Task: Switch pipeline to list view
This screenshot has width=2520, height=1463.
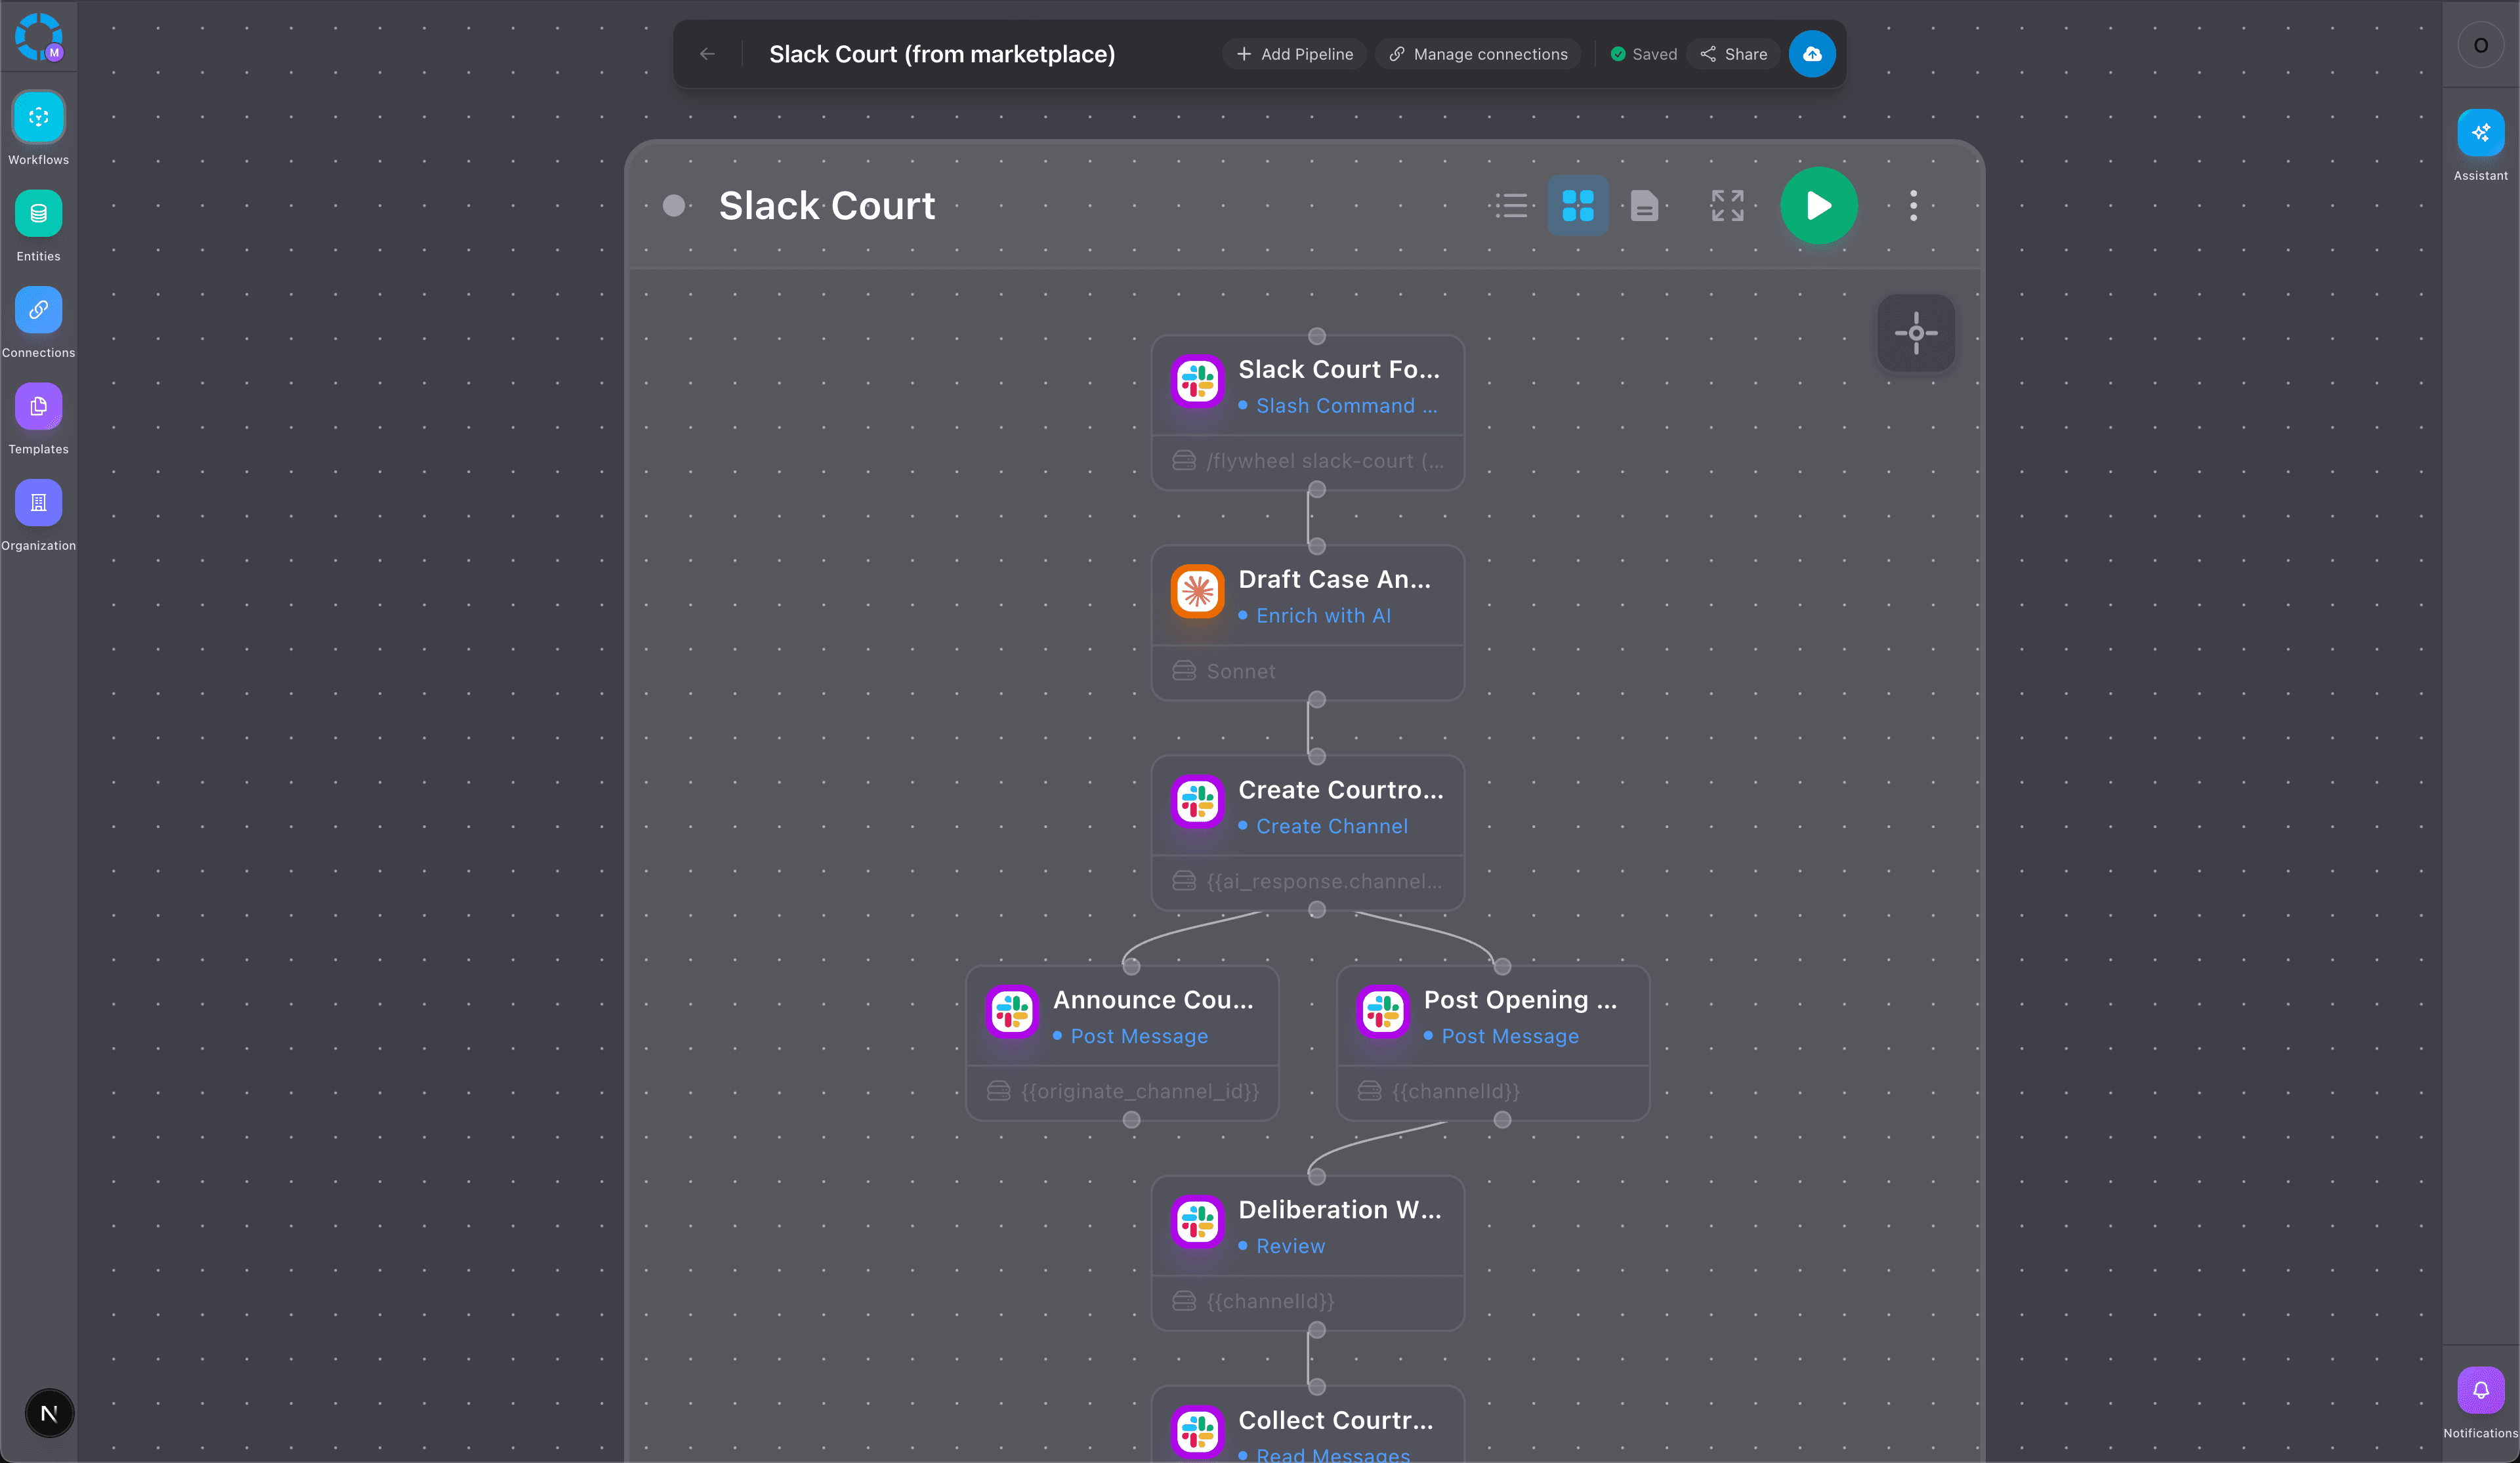Action: pyautogui.click(x=1511, y=205)
